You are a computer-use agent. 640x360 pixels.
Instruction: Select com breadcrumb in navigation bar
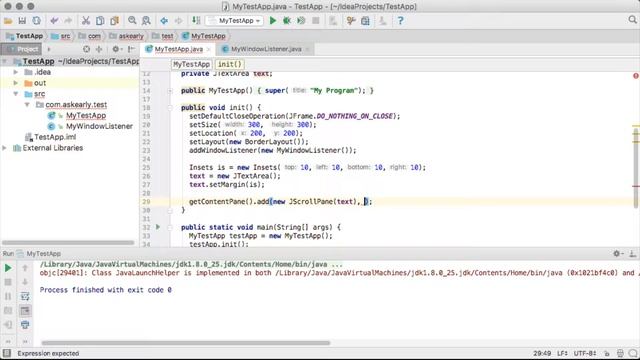[89, 36]
